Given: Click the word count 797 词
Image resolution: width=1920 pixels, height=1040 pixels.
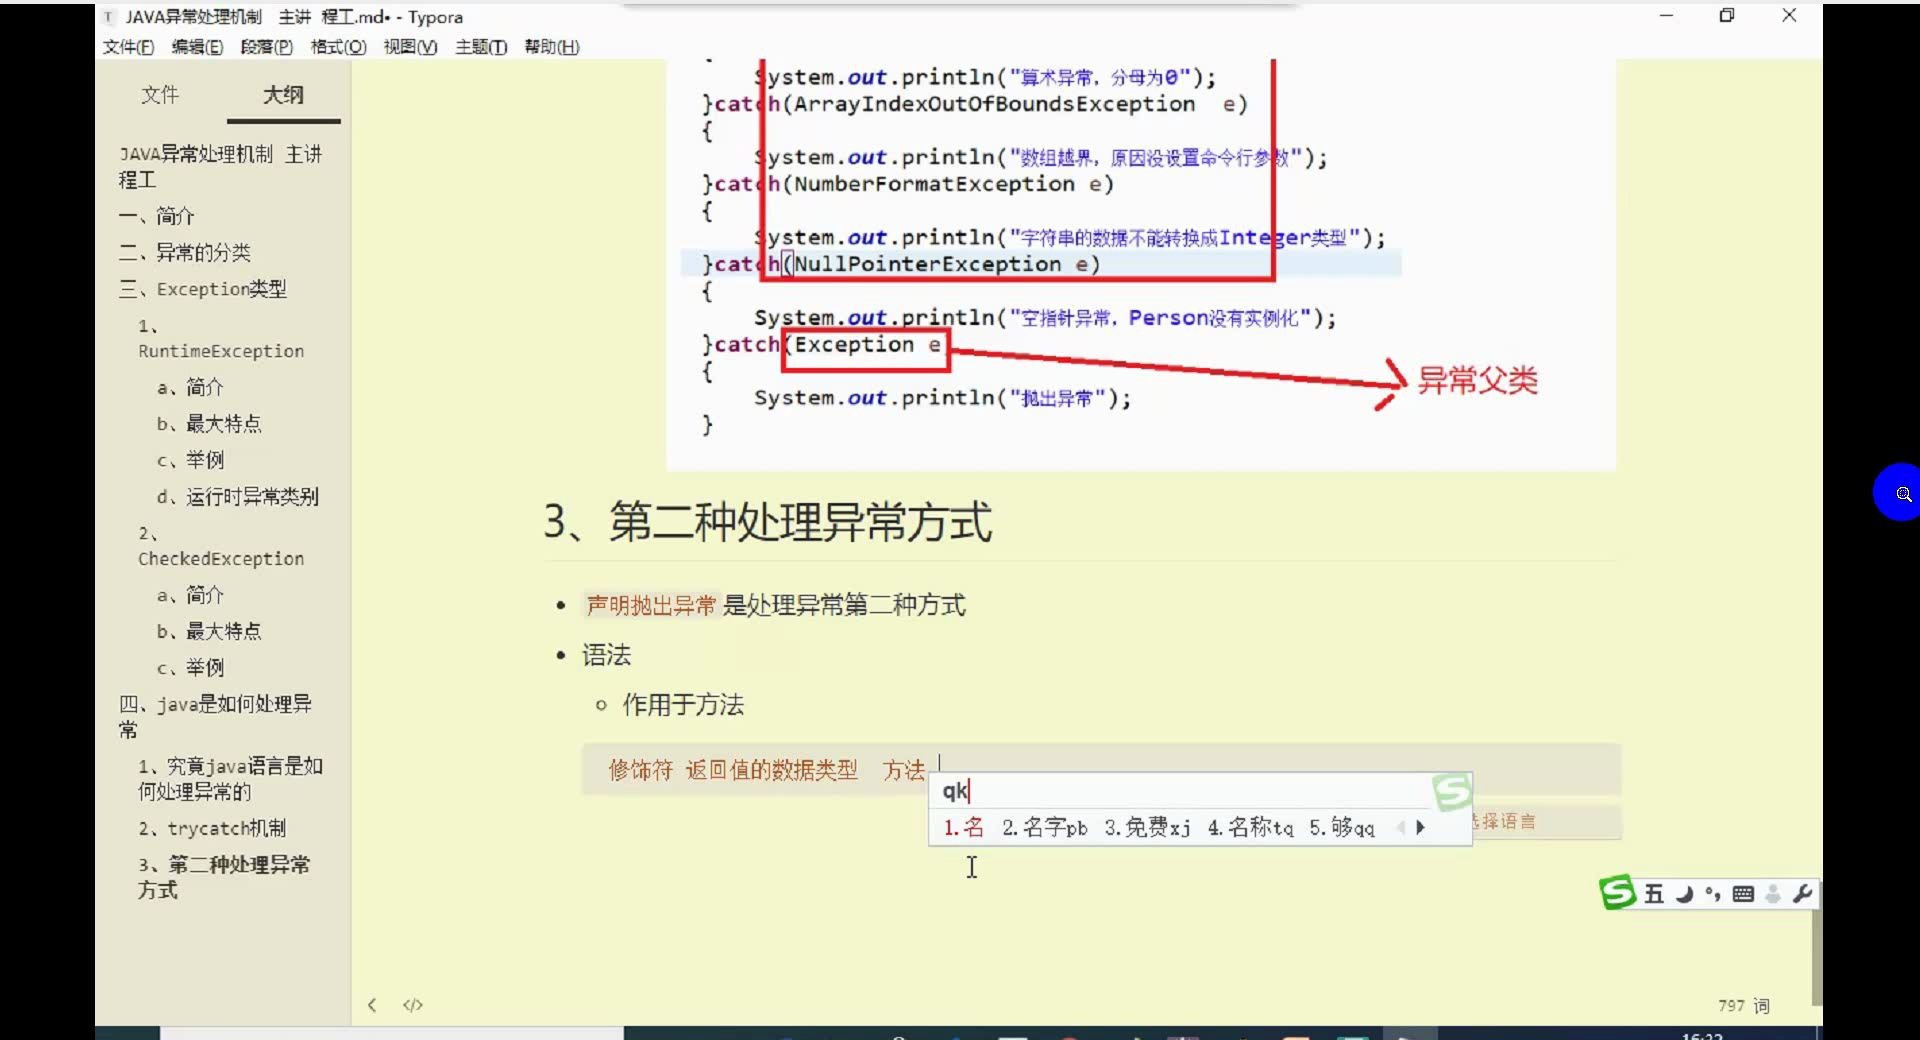Looking at the screenshot, I should 1744,1005.
